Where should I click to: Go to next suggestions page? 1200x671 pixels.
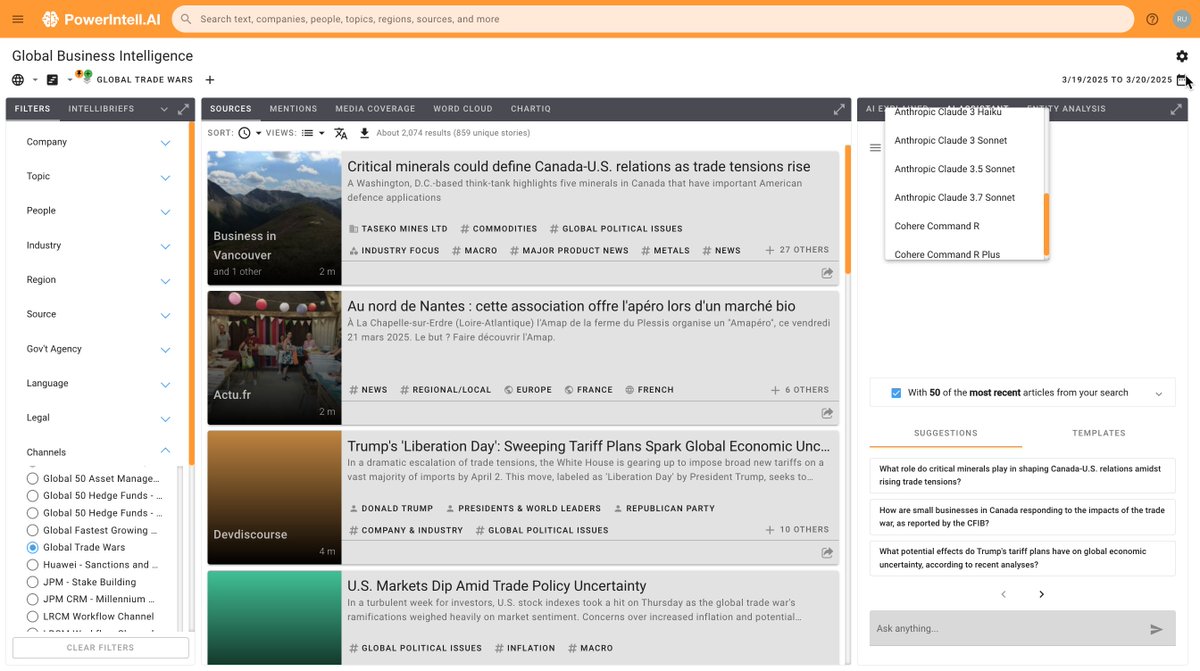(x=1041, y=594)
